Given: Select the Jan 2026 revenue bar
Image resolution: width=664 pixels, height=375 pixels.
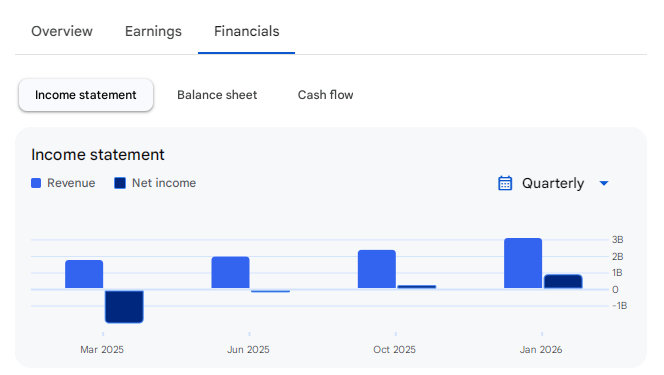Looking at the screenshot, I should [523, 263].
